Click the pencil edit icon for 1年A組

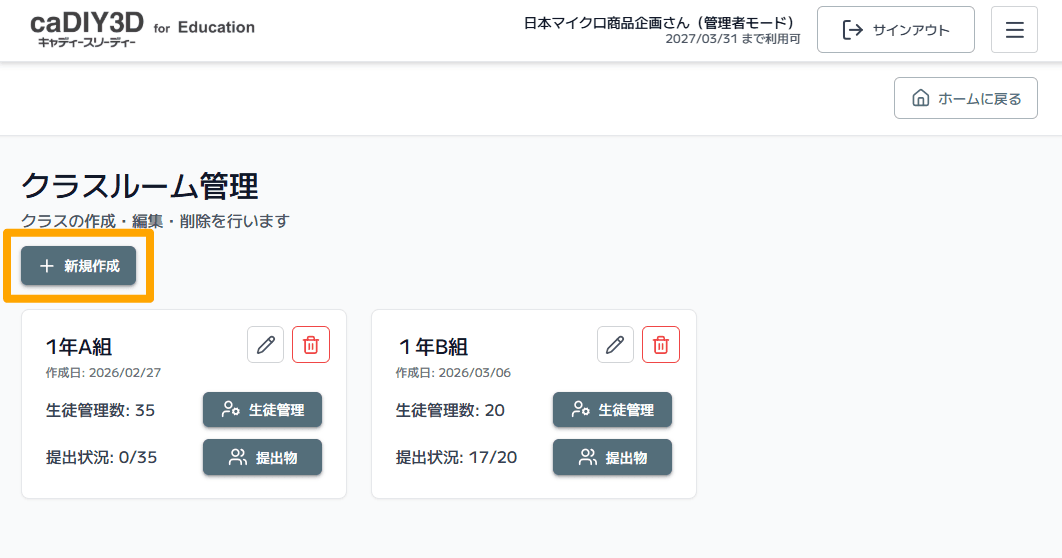pyautogui.click(x=265, y=345)
